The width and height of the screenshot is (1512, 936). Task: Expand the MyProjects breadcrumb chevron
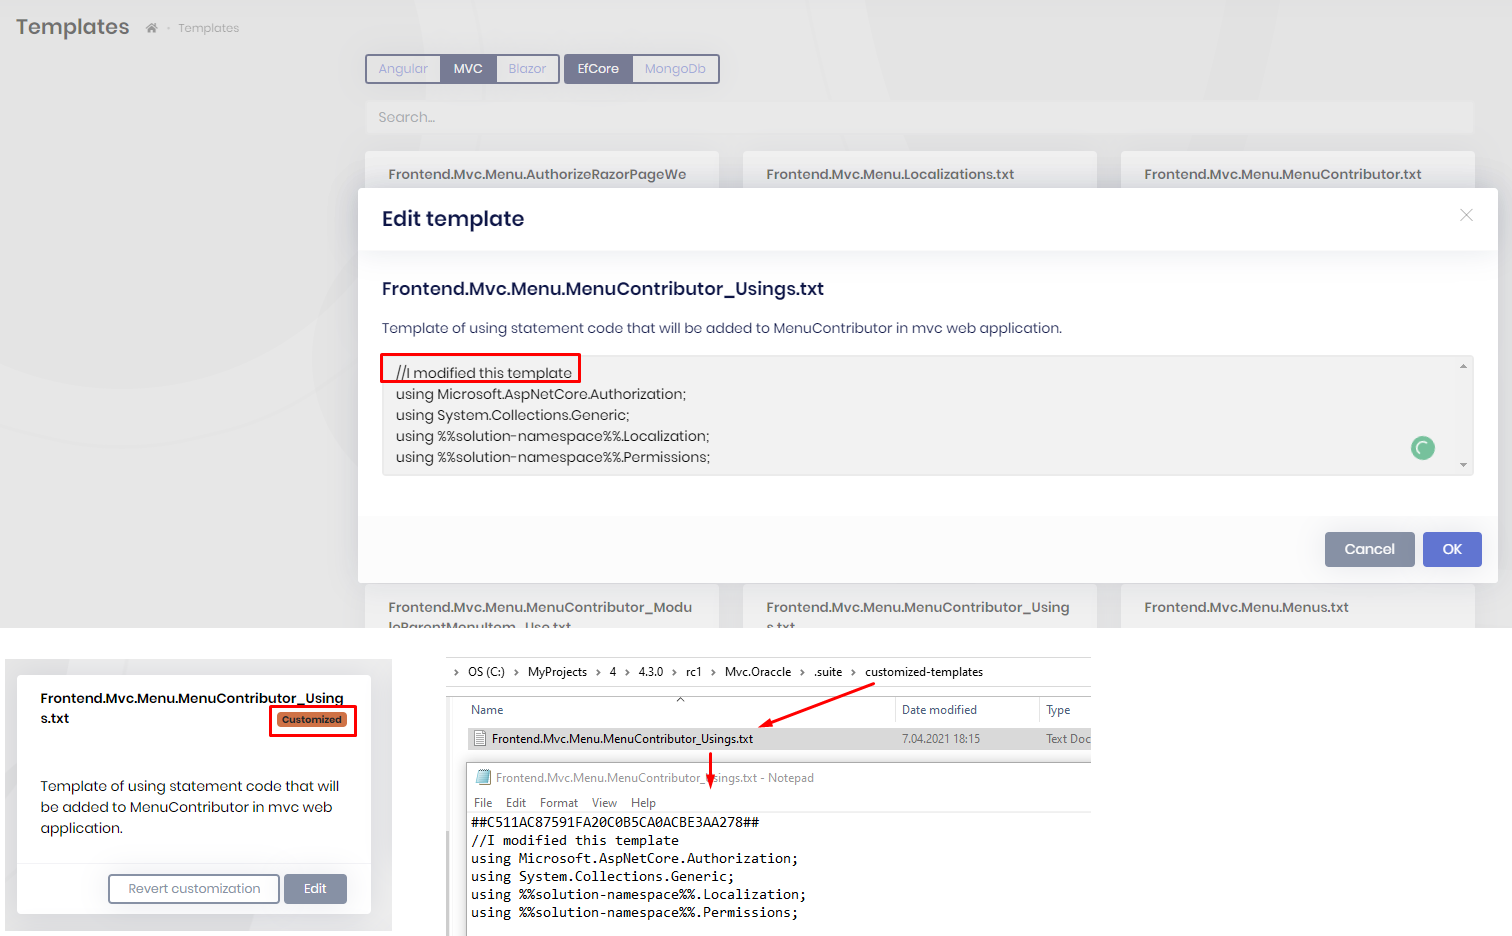(598, 672)
